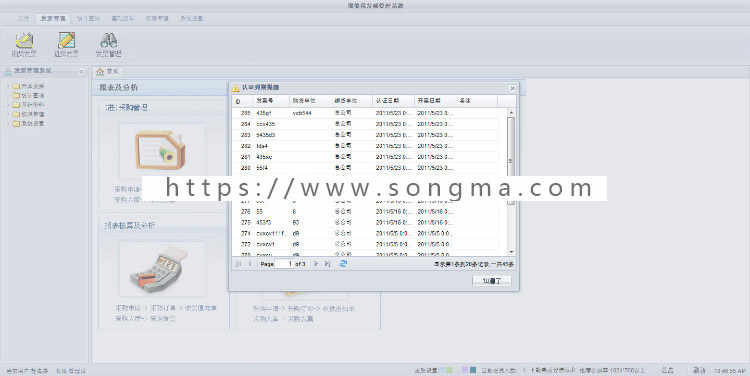Click the page number input field

285,264
